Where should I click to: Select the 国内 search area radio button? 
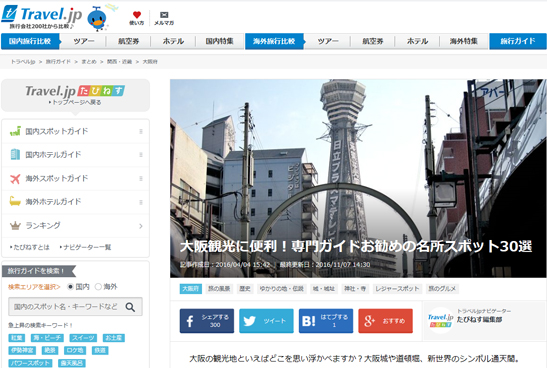[x=70, y=287]
